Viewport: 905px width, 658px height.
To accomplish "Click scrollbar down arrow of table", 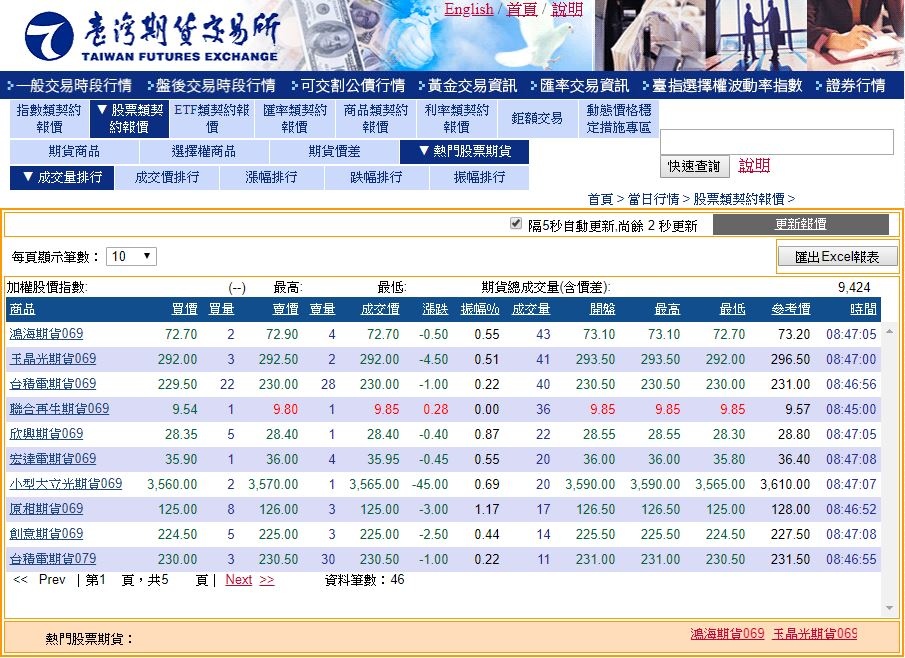I will click(889, 608).
